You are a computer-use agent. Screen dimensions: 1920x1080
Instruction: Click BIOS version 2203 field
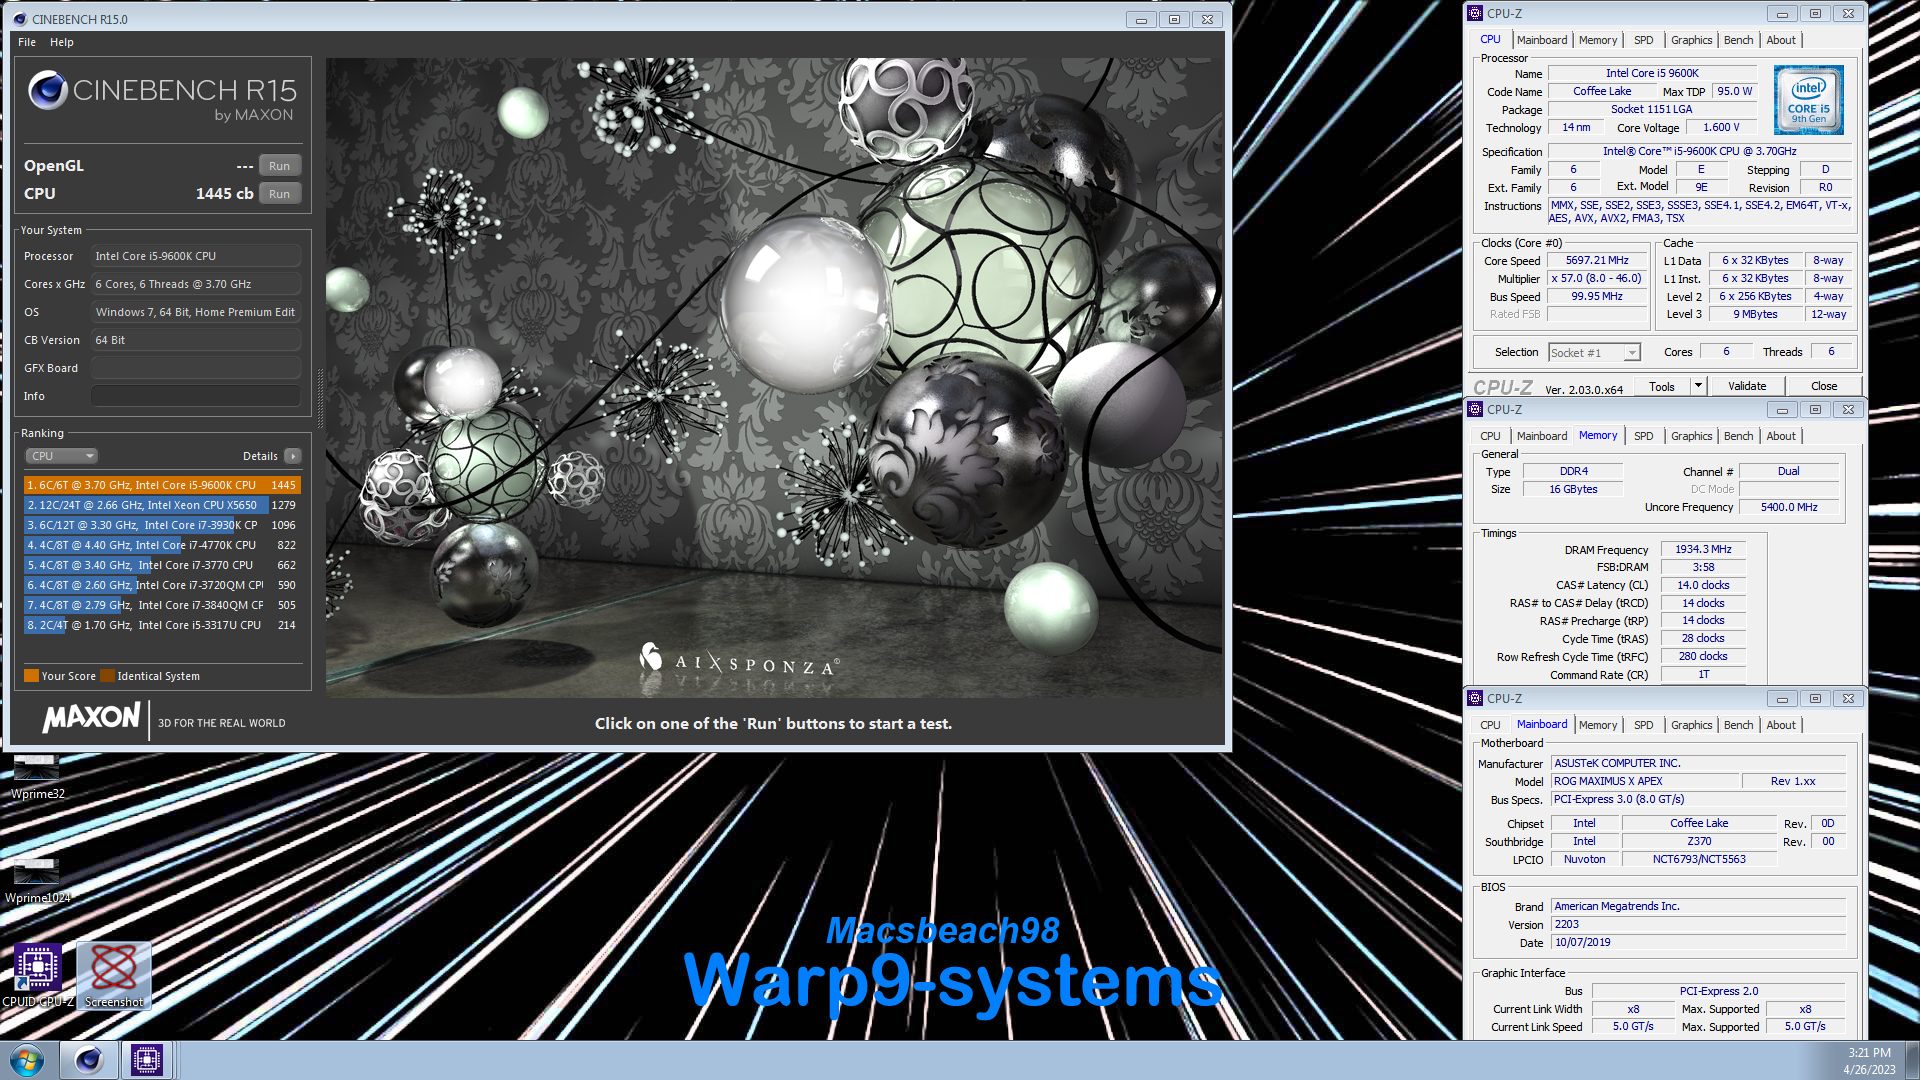1698,924
